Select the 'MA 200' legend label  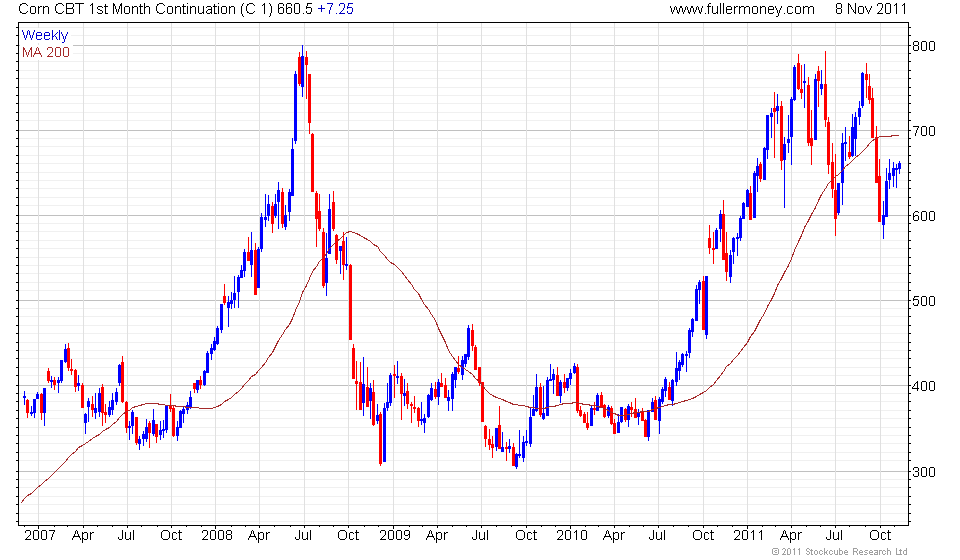pyautogui.click(x=46, y=52)
